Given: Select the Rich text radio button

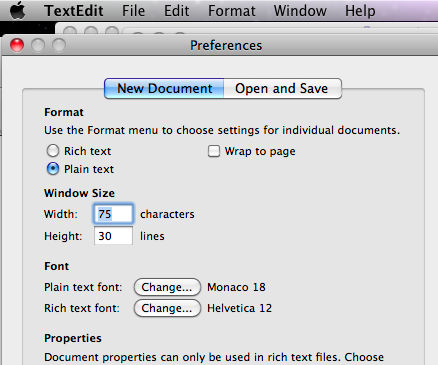Looking at the screenshot, I should (x=53, y=151).
